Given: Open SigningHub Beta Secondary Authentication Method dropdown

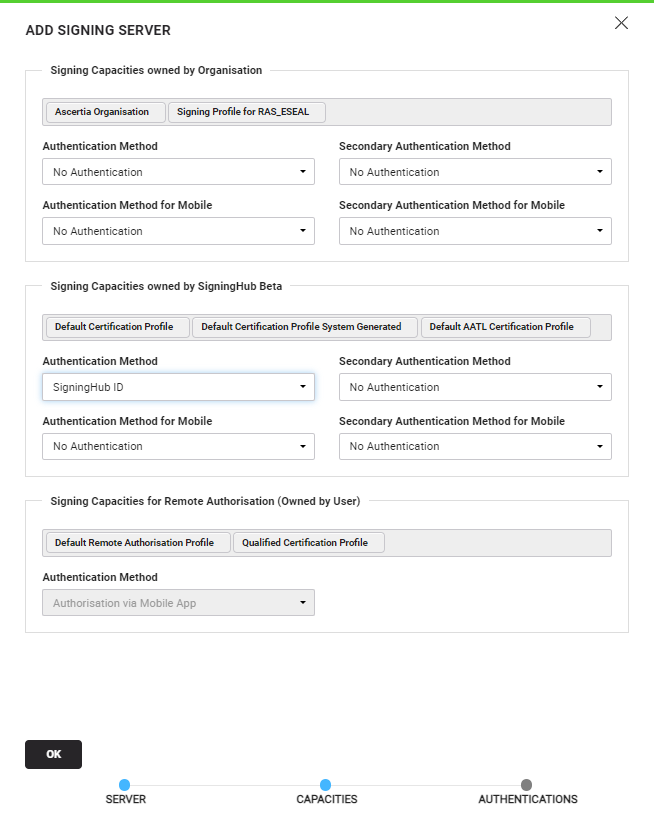Looking at the screenshot, I should (x=475, y=387).
